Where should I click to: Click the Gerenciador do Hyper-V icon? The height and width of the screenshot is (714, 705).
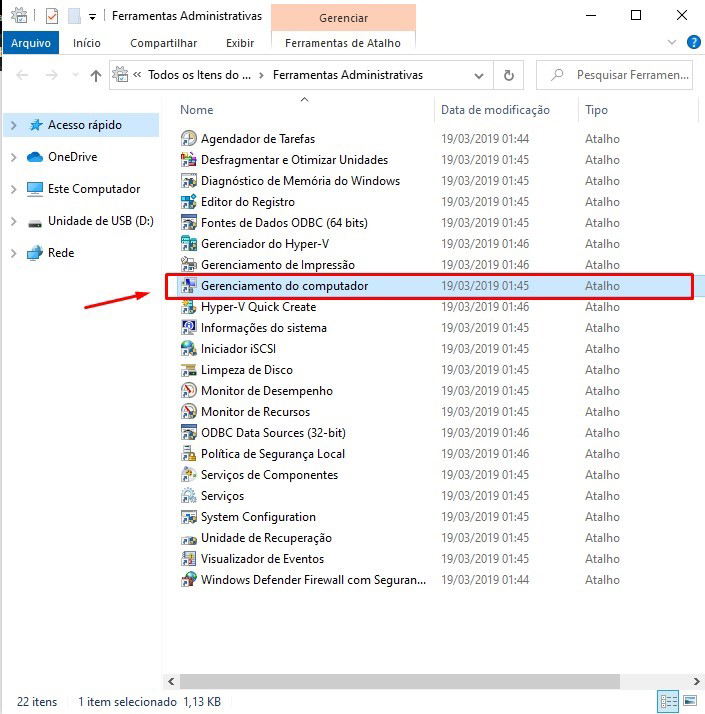189,243
